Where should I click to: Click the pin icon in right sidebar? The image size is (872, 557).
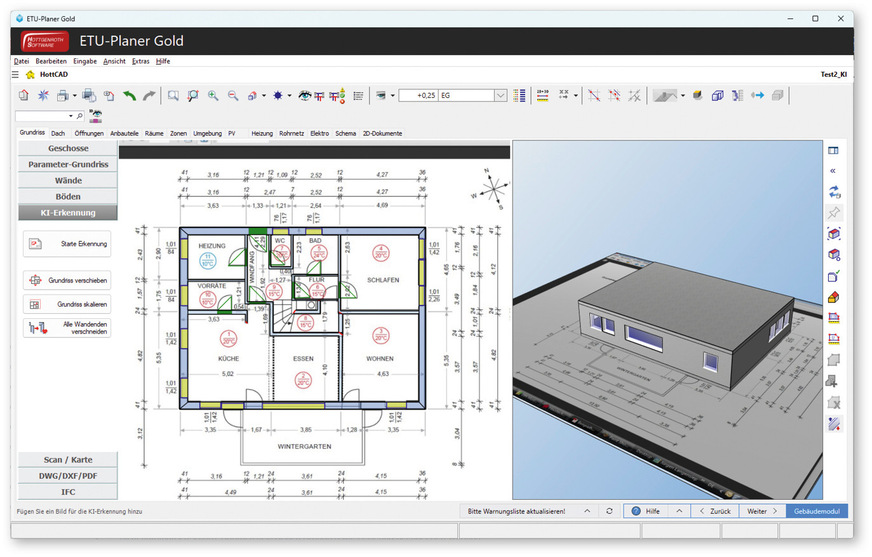coord(834,212)
